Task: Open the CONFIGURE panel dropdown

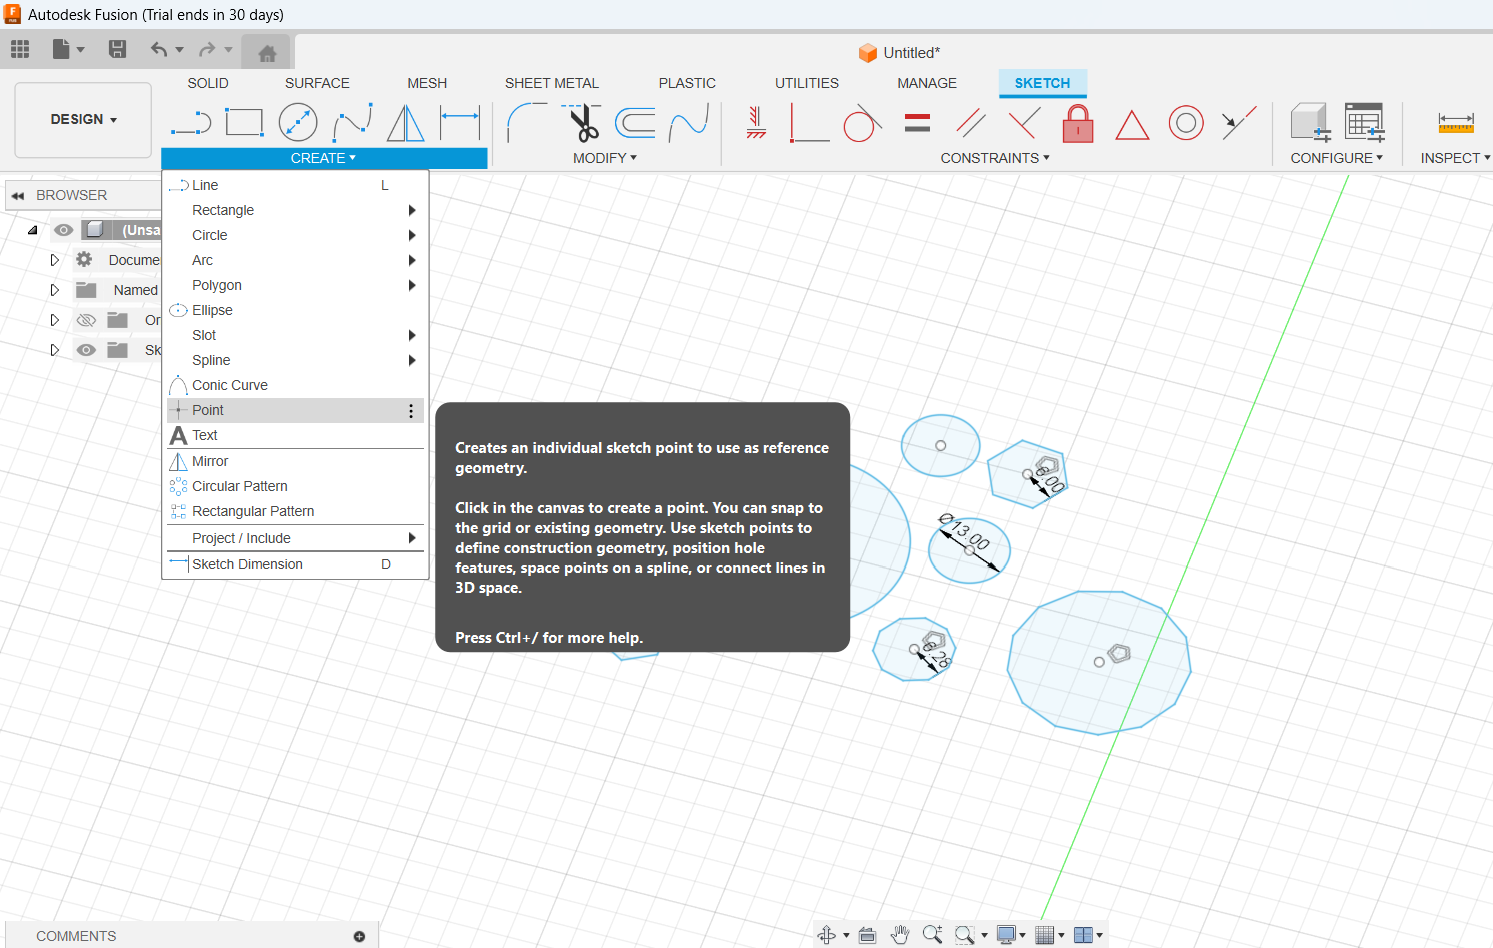Action: (1337, 158)
